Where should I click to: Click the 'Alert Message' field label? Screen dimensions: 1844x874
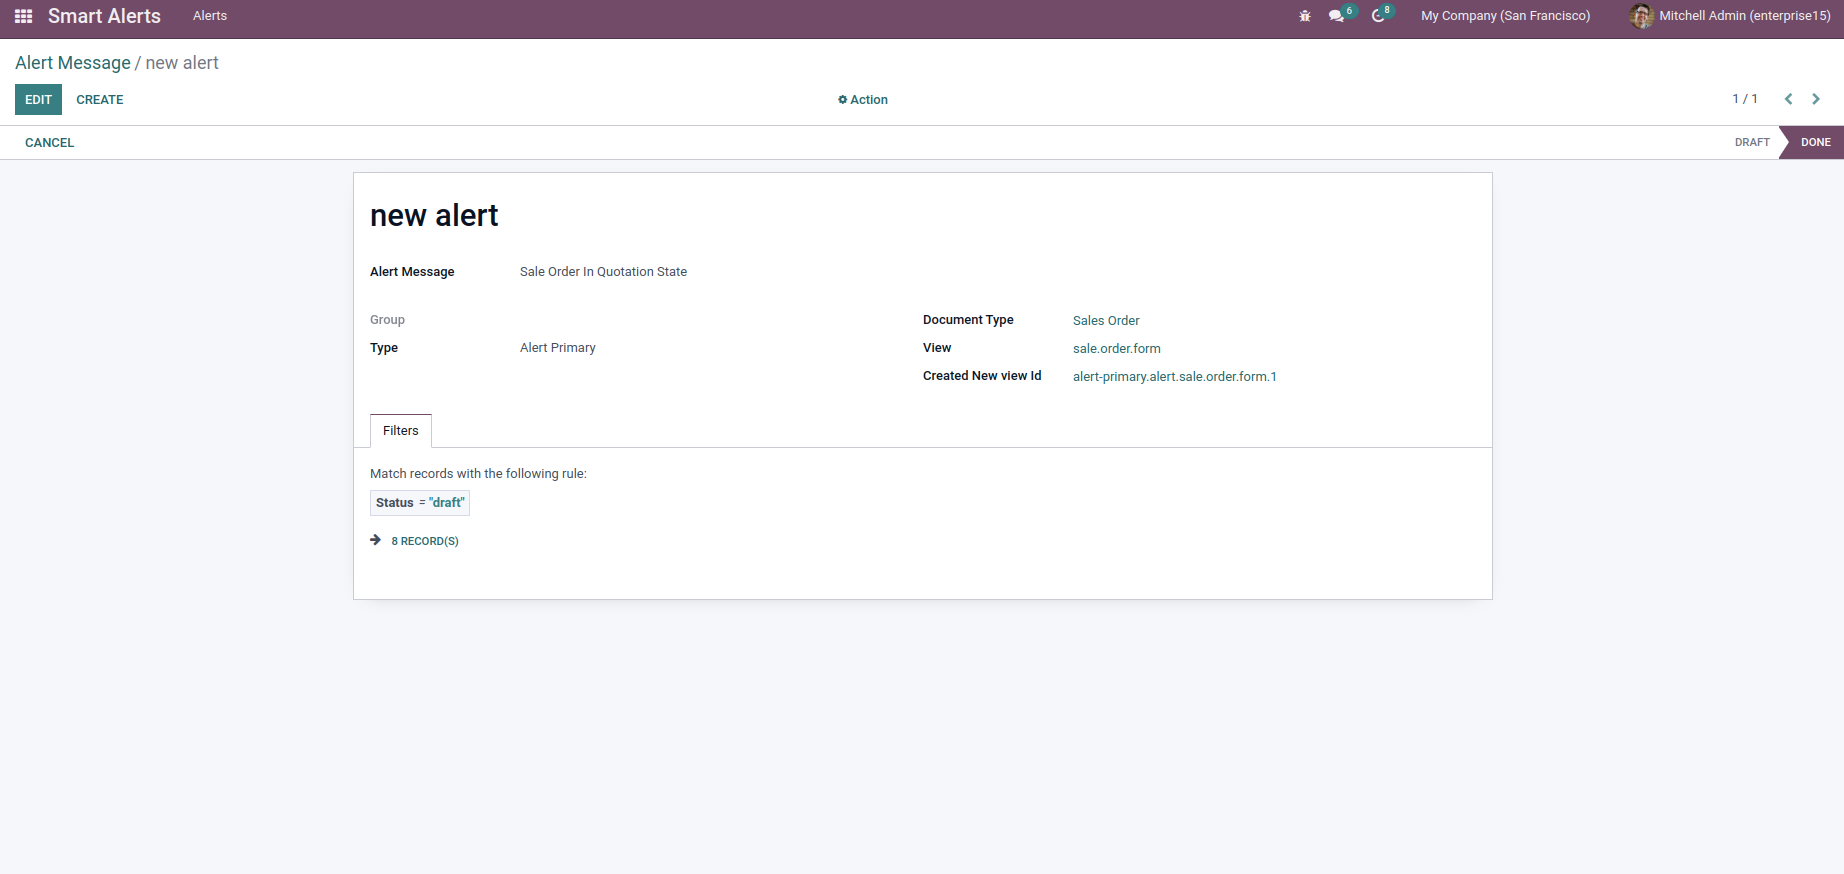tap(412, 272)
